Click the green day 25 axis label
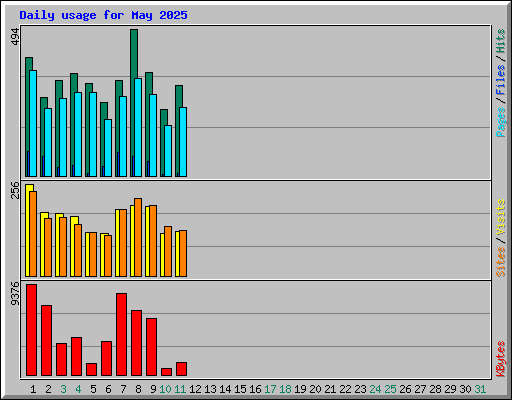The width and height of the screenshot is (512, 400). tap(390, 389)
